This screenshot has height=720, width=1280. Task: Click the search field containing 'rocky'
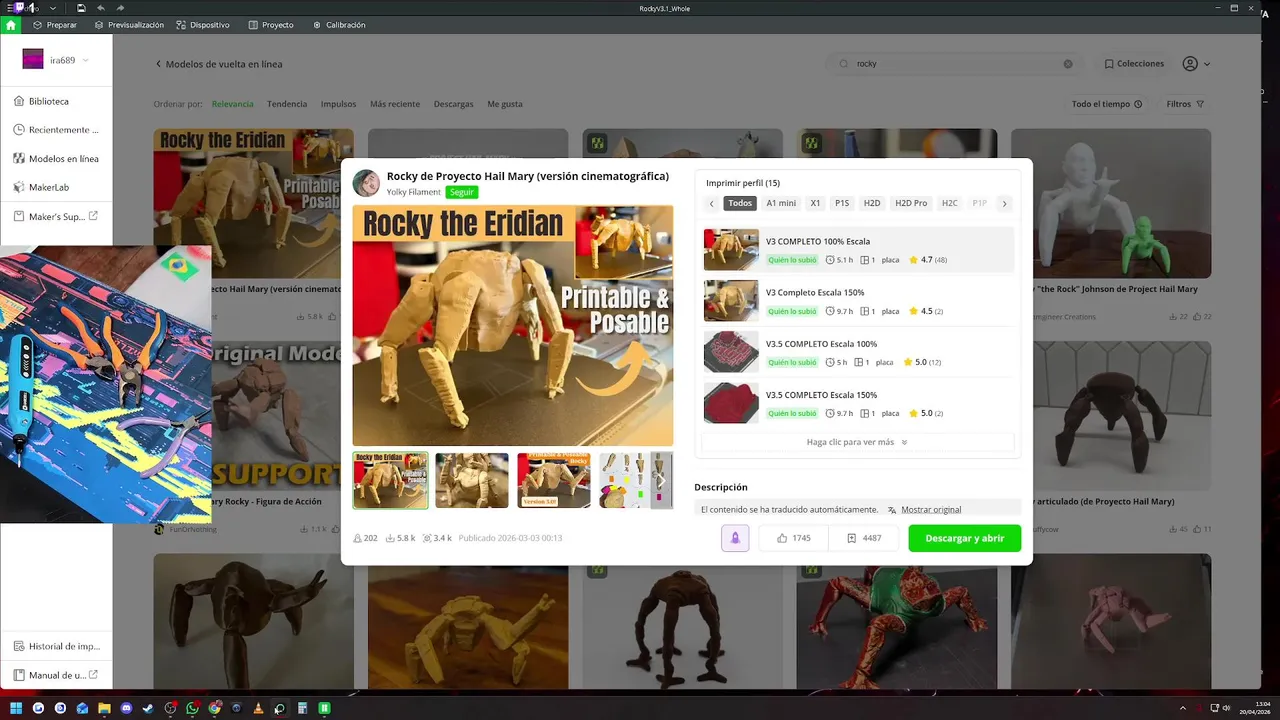[x=955, y=63]
